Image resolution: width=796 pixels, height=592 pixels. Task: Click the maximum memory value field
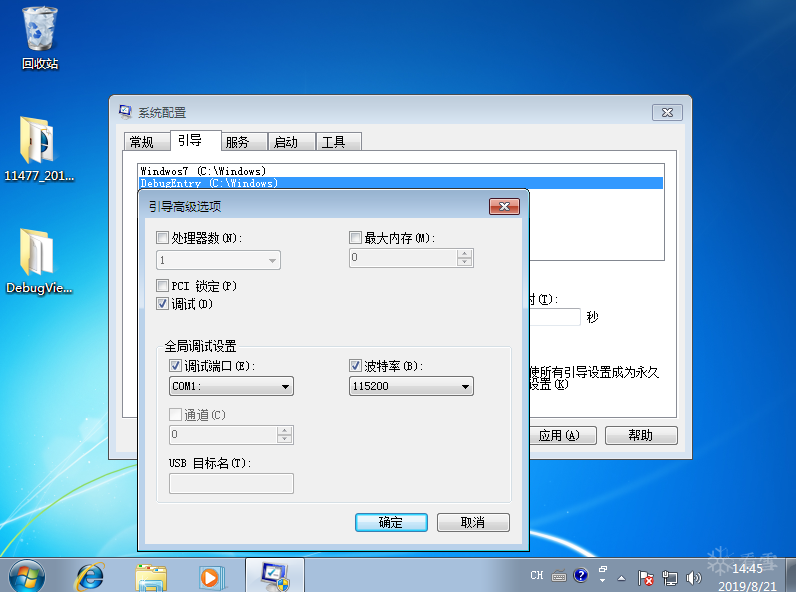404,257
